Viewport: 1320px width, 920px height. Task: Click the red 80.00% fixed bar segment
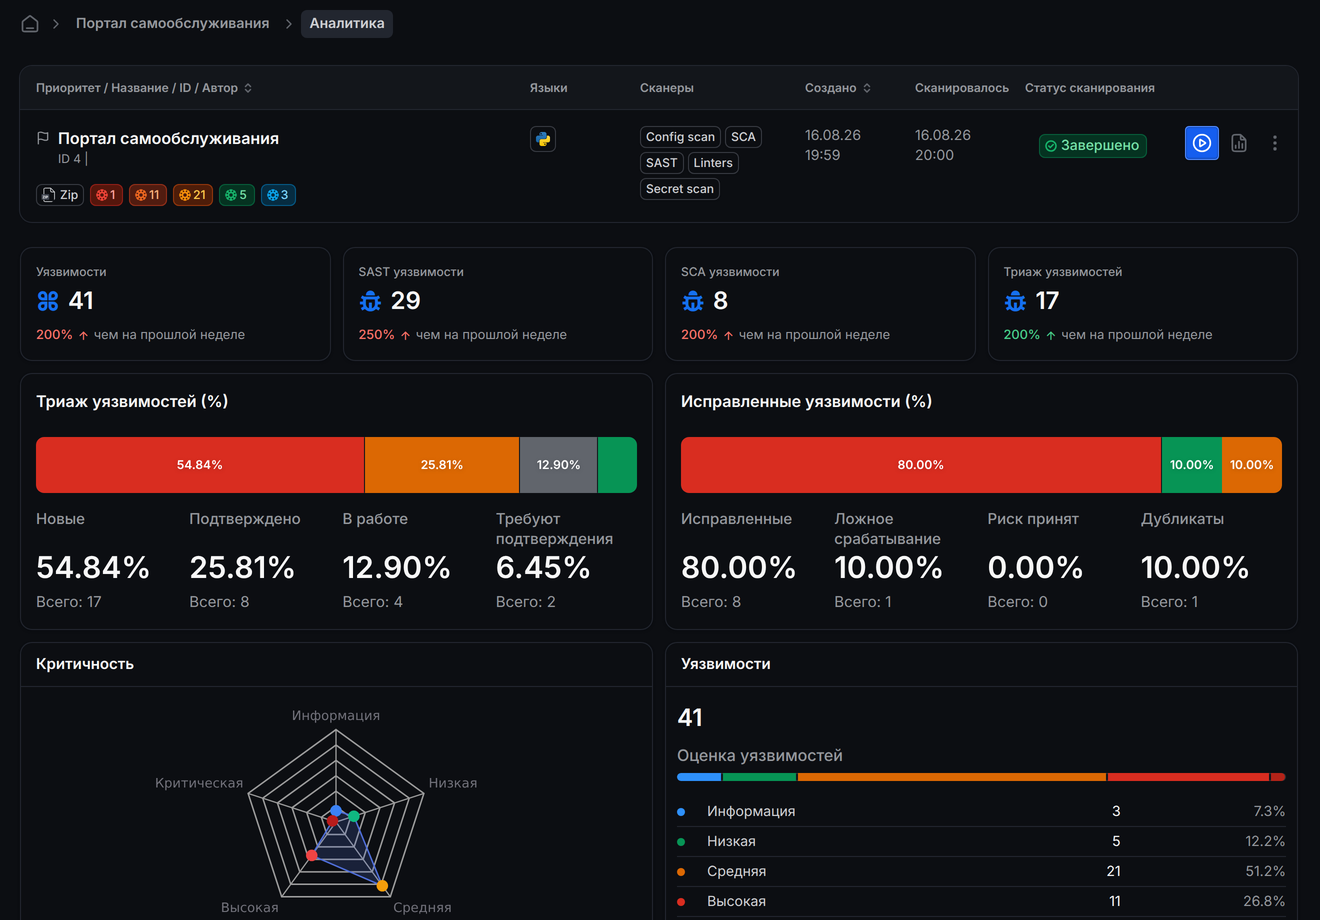click(921, 465)
